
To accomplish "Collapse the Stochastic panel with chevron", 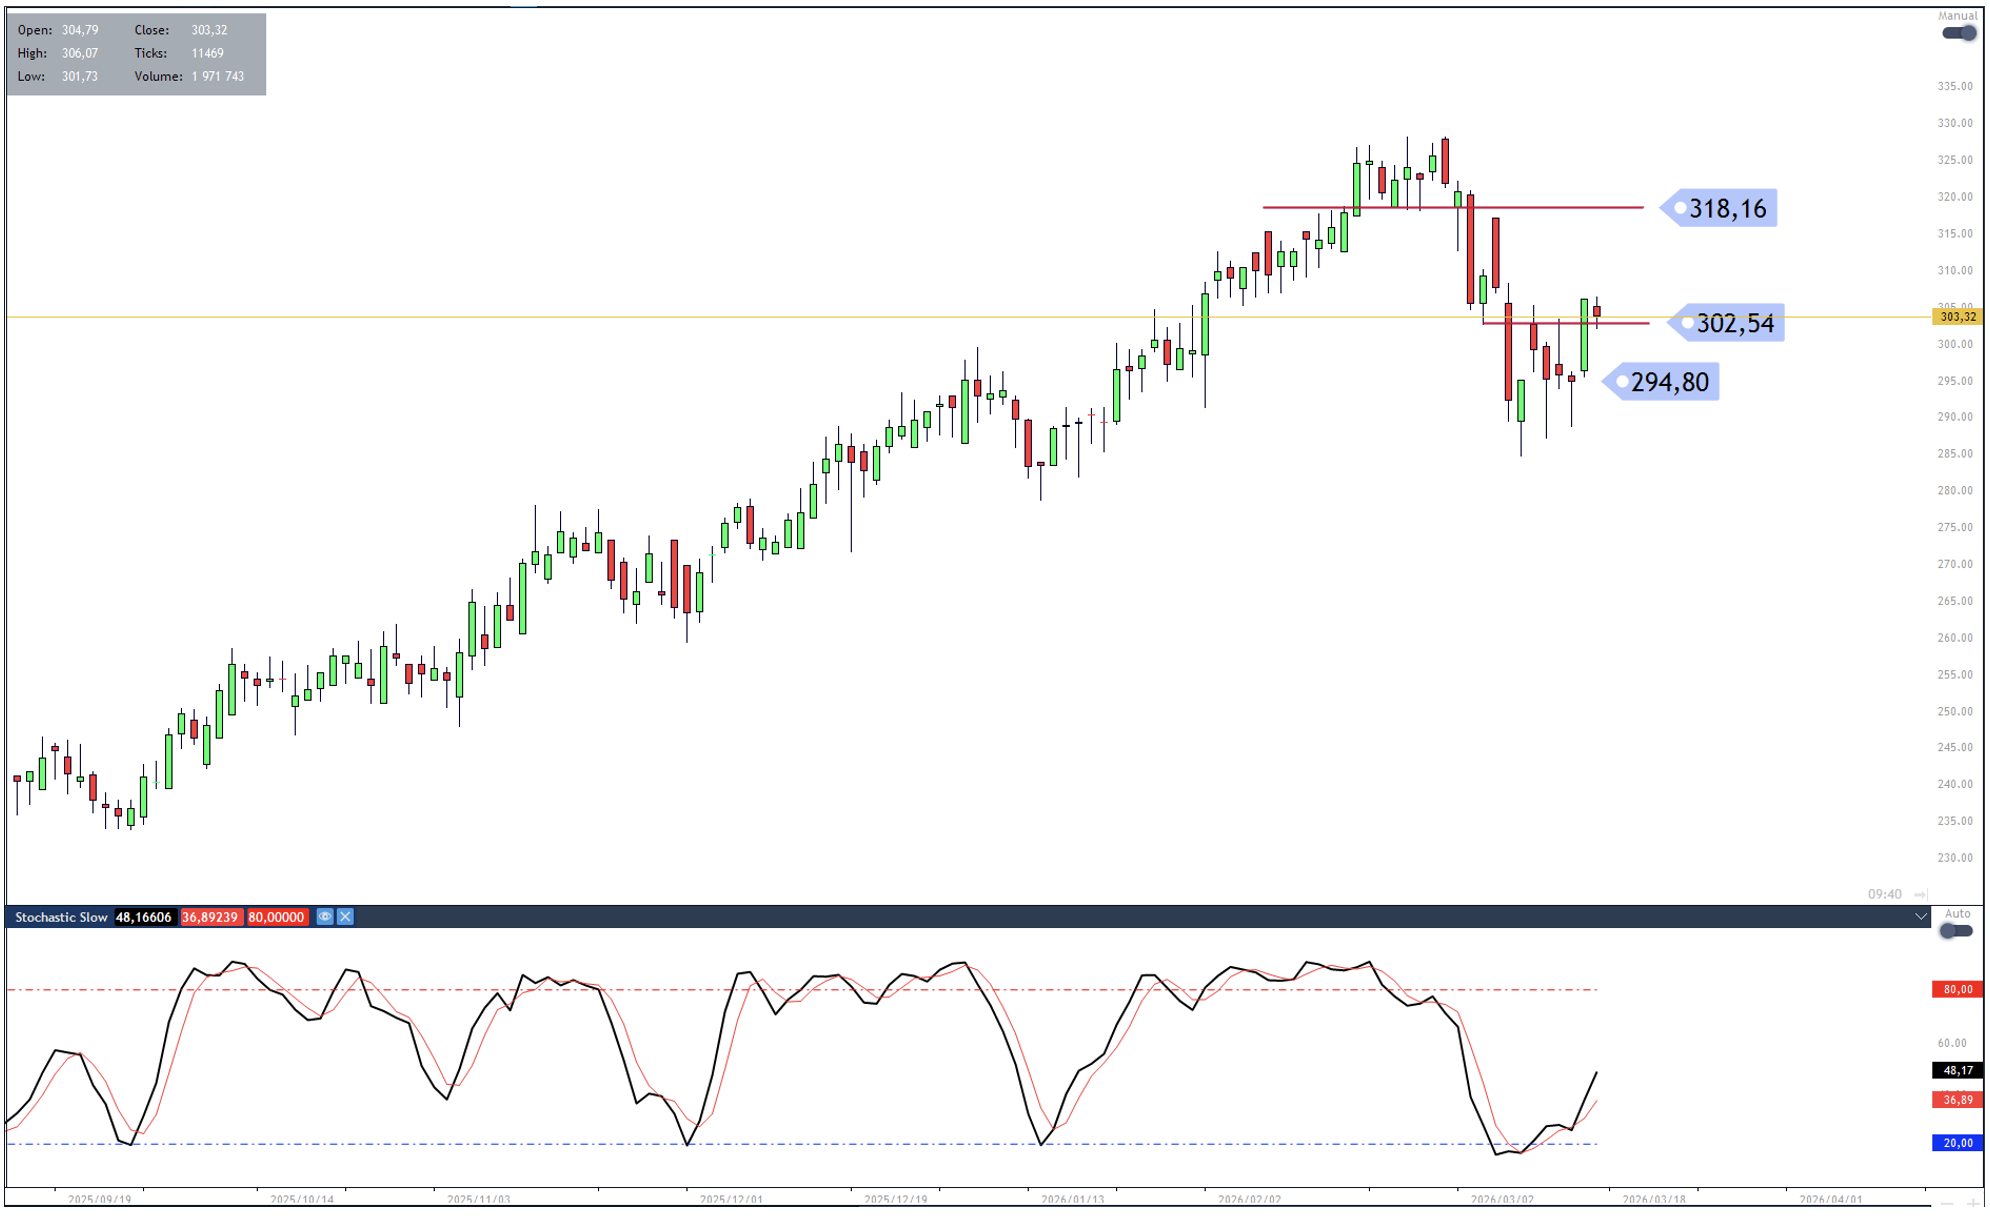I will pyautogui.click(x=1921, y=917).
